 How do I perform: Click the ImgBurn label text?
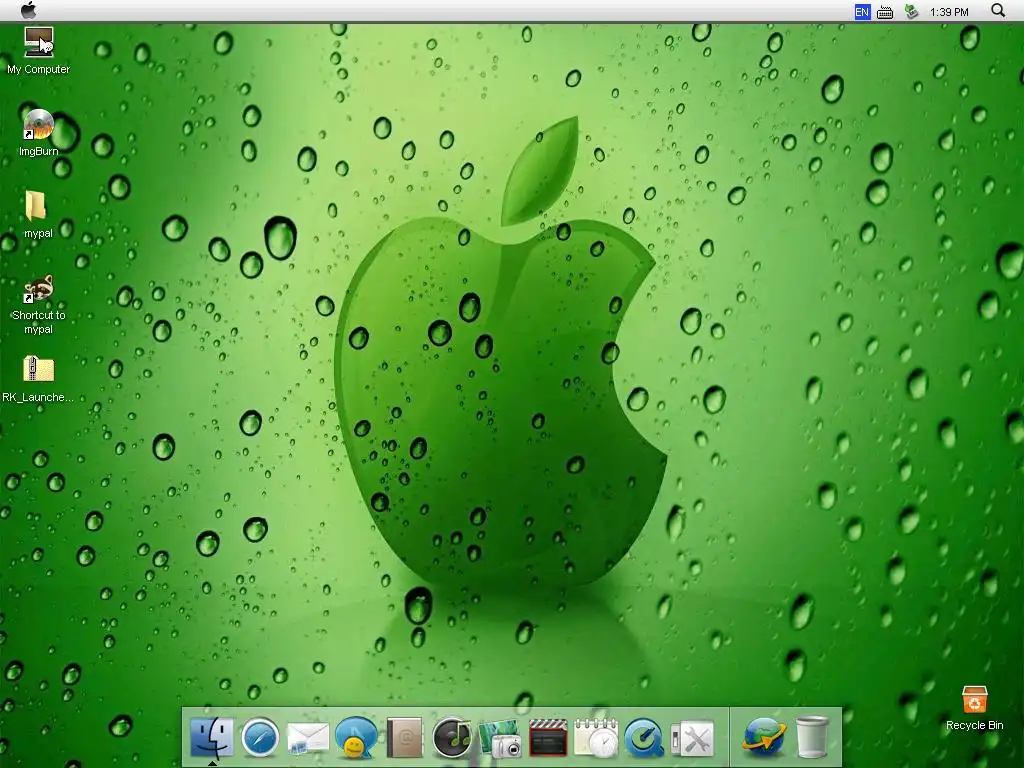[x=39, y=152]
